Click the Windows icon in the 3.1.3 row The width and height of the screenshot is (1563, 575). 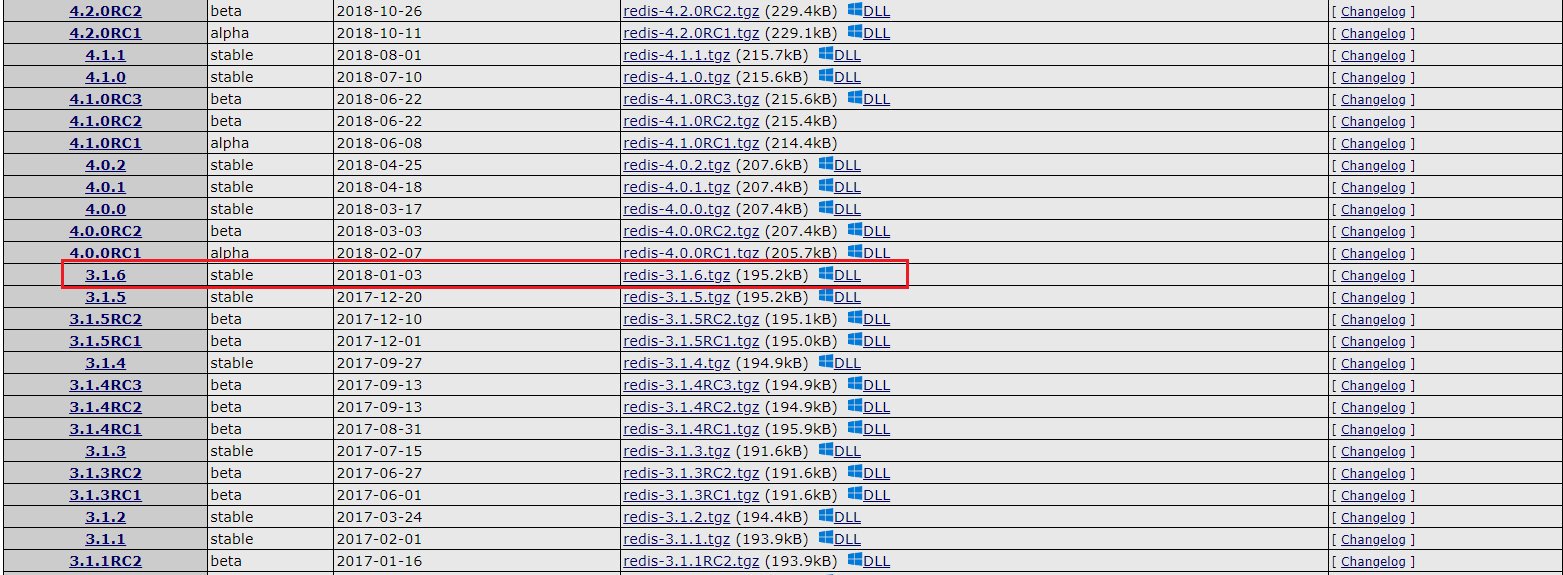[x=826, y=449]
